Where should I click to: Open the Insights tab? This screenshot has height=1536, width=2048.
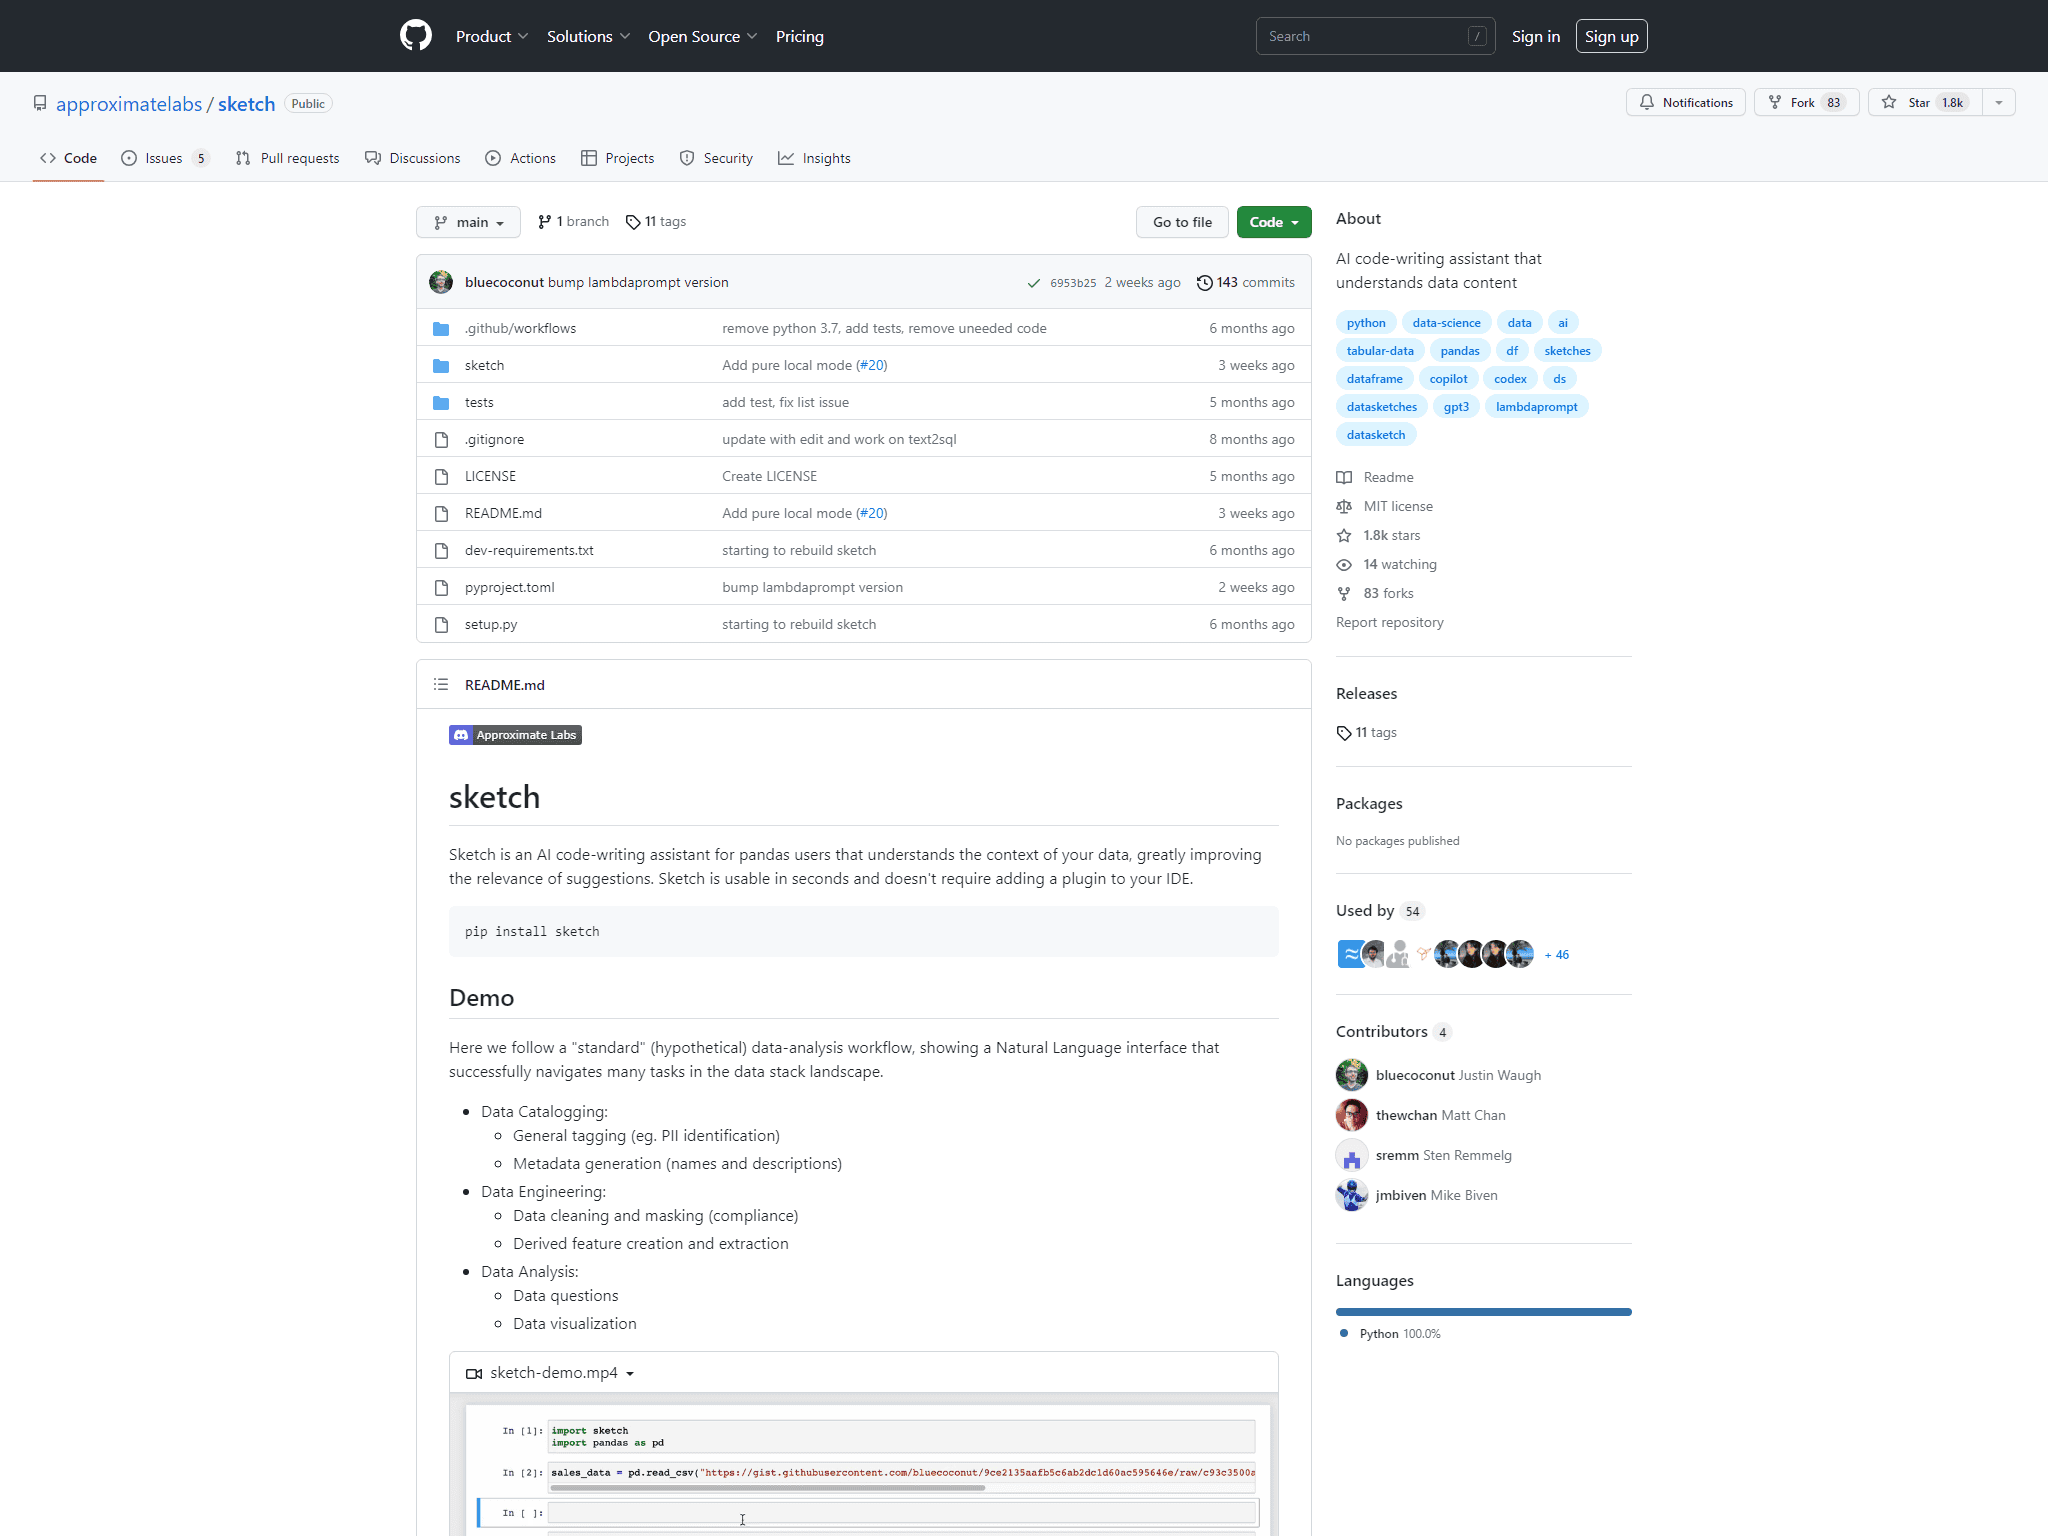(x=815, y=158)
